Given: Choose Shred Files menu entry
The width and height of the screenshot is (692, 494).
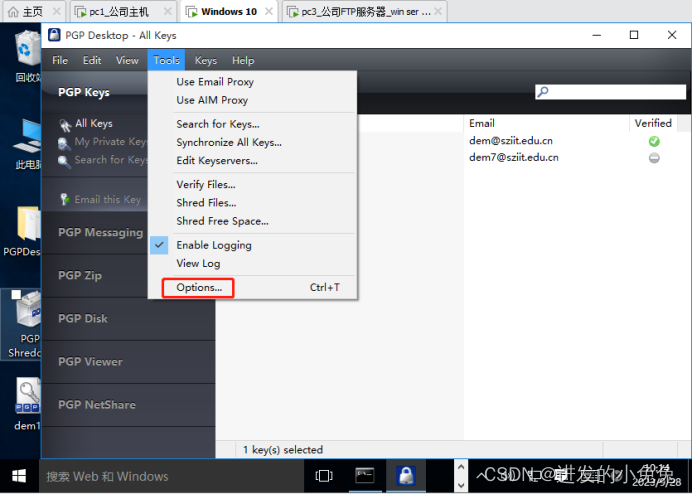Looking at the screenshot, I should tap(252, 203).
